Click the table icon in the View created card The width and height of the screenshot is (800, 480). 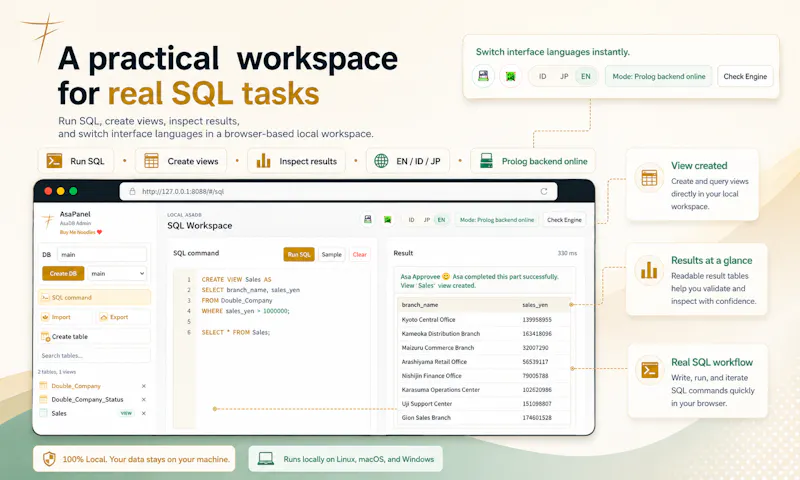point(649,178)
